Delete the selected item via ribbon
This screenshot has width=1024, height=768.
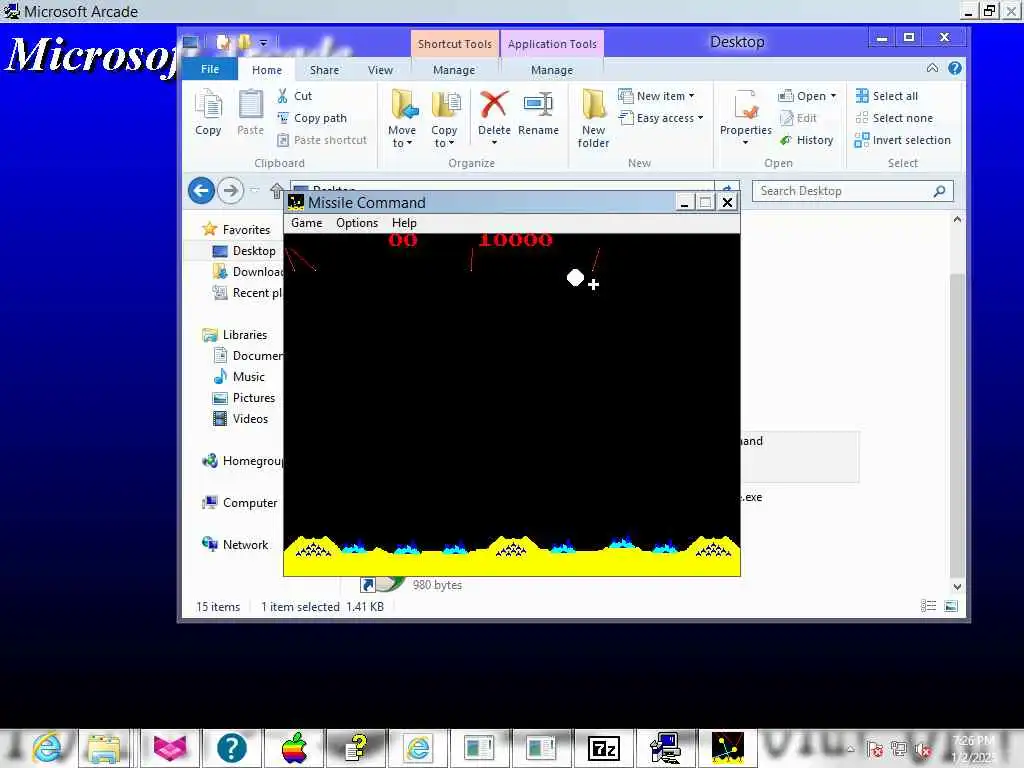[494, 112]
